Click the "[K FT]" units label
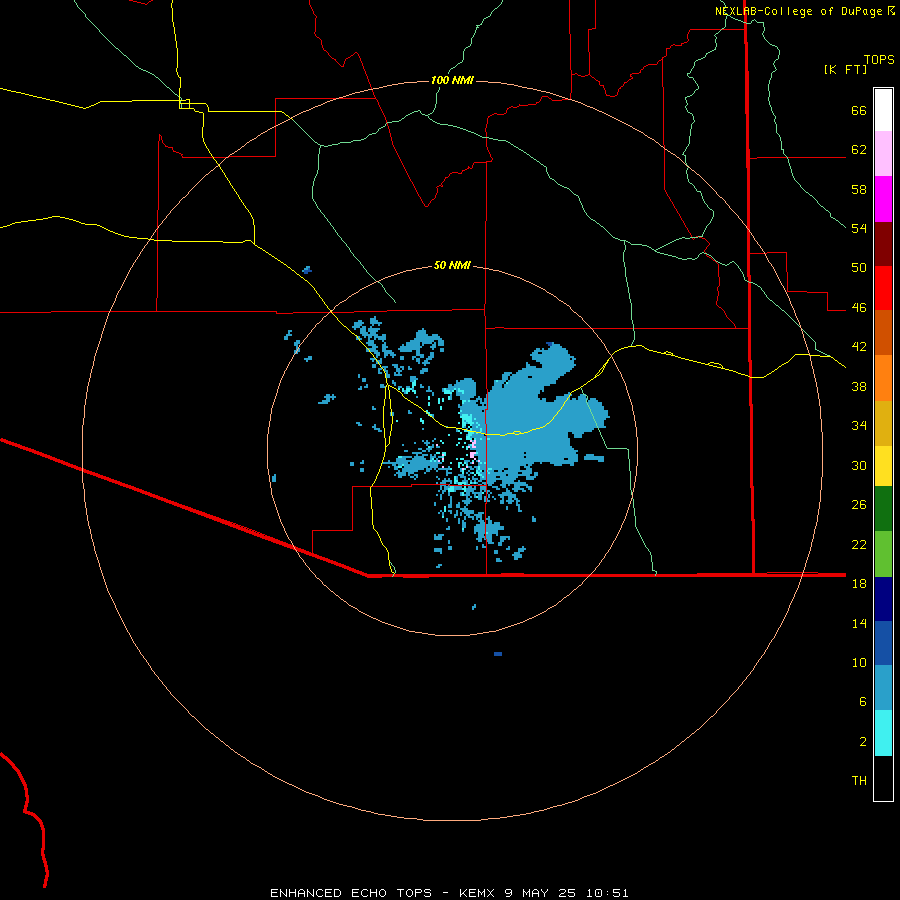 coord(845,69)
